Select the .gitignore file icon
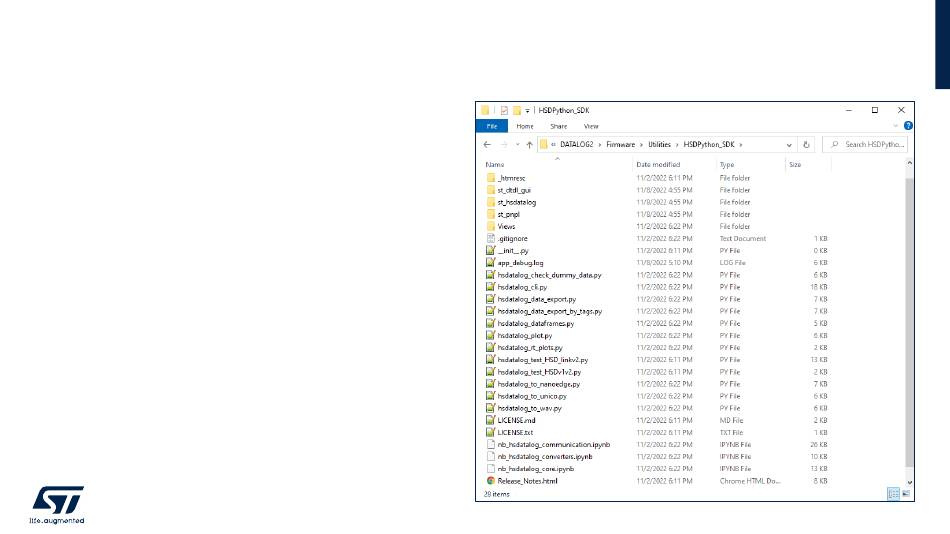Screen dimensions: 950x534 (491, 238)
